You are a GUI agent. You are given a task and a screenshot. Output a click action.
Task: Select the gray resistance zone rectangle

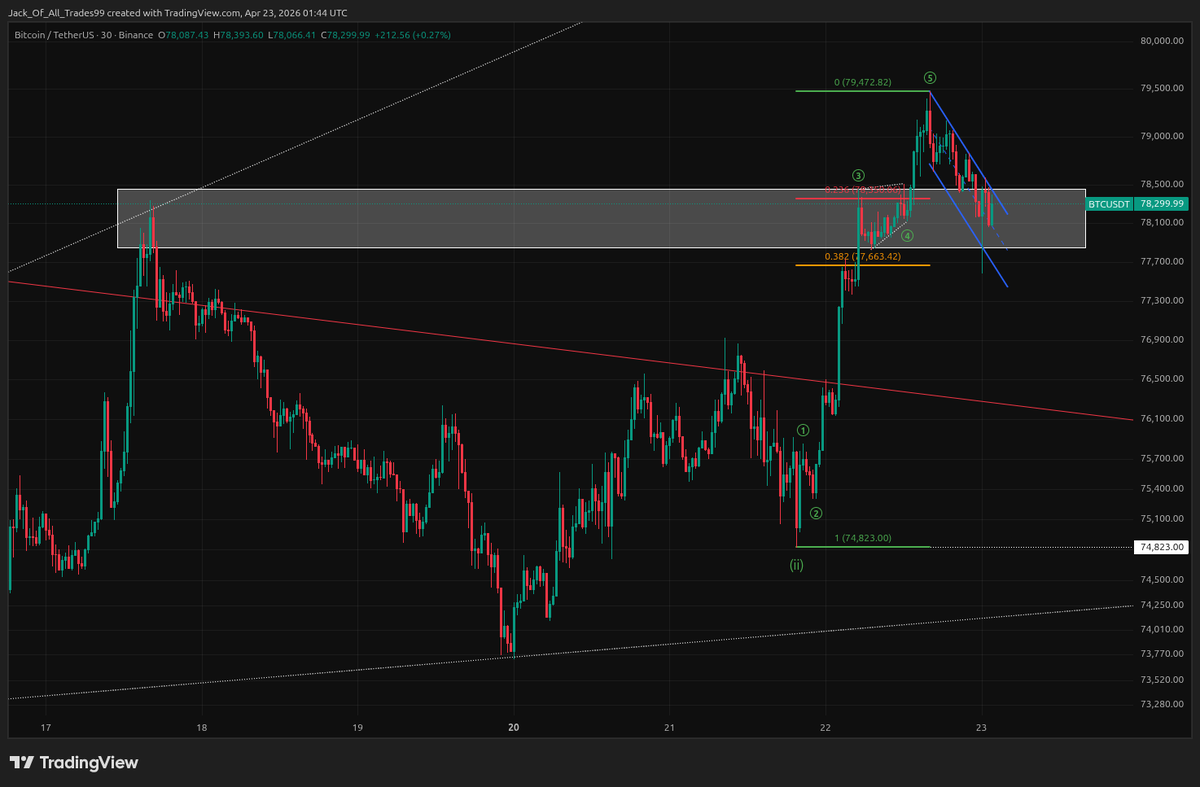pos(601,218)
